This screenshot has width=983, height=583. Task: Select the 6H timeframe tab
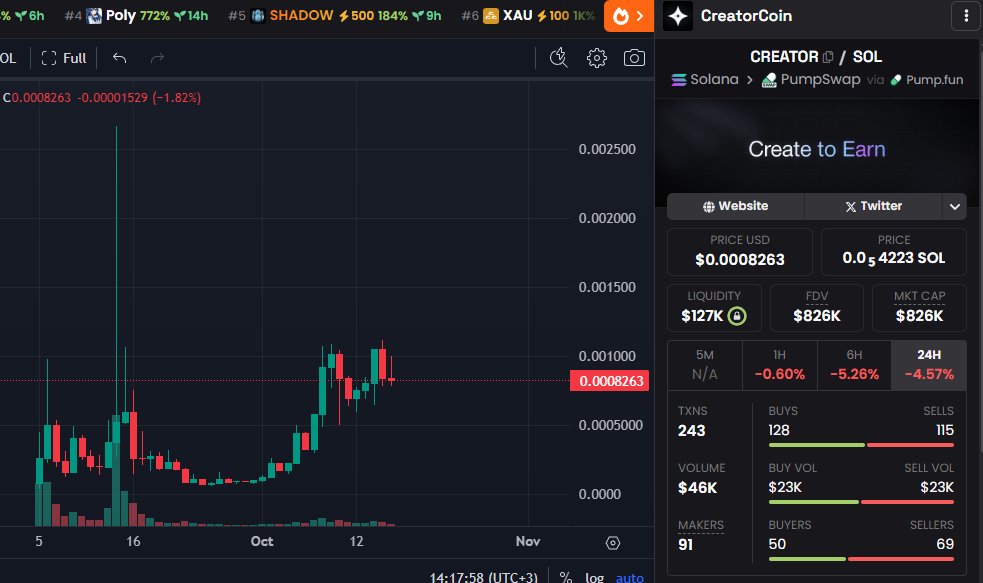854,365
